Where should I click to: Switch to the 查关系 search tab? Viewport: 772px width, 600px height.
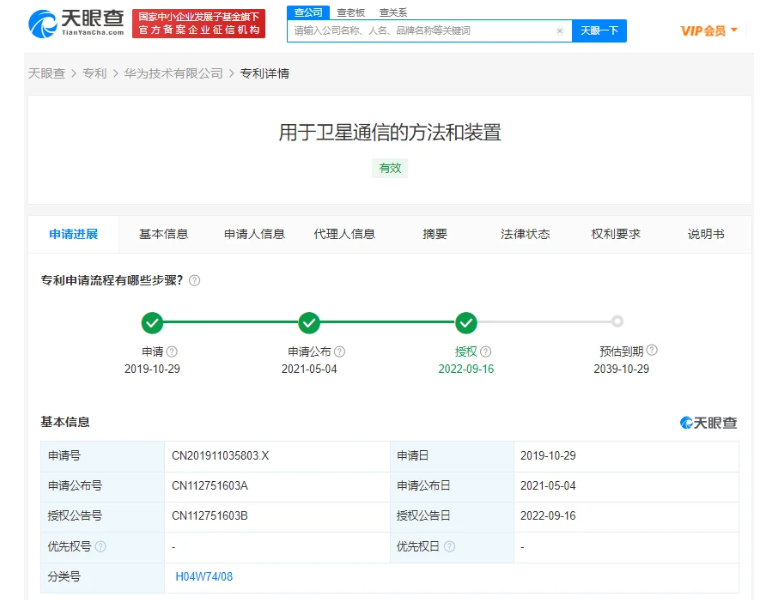point(393,13)
